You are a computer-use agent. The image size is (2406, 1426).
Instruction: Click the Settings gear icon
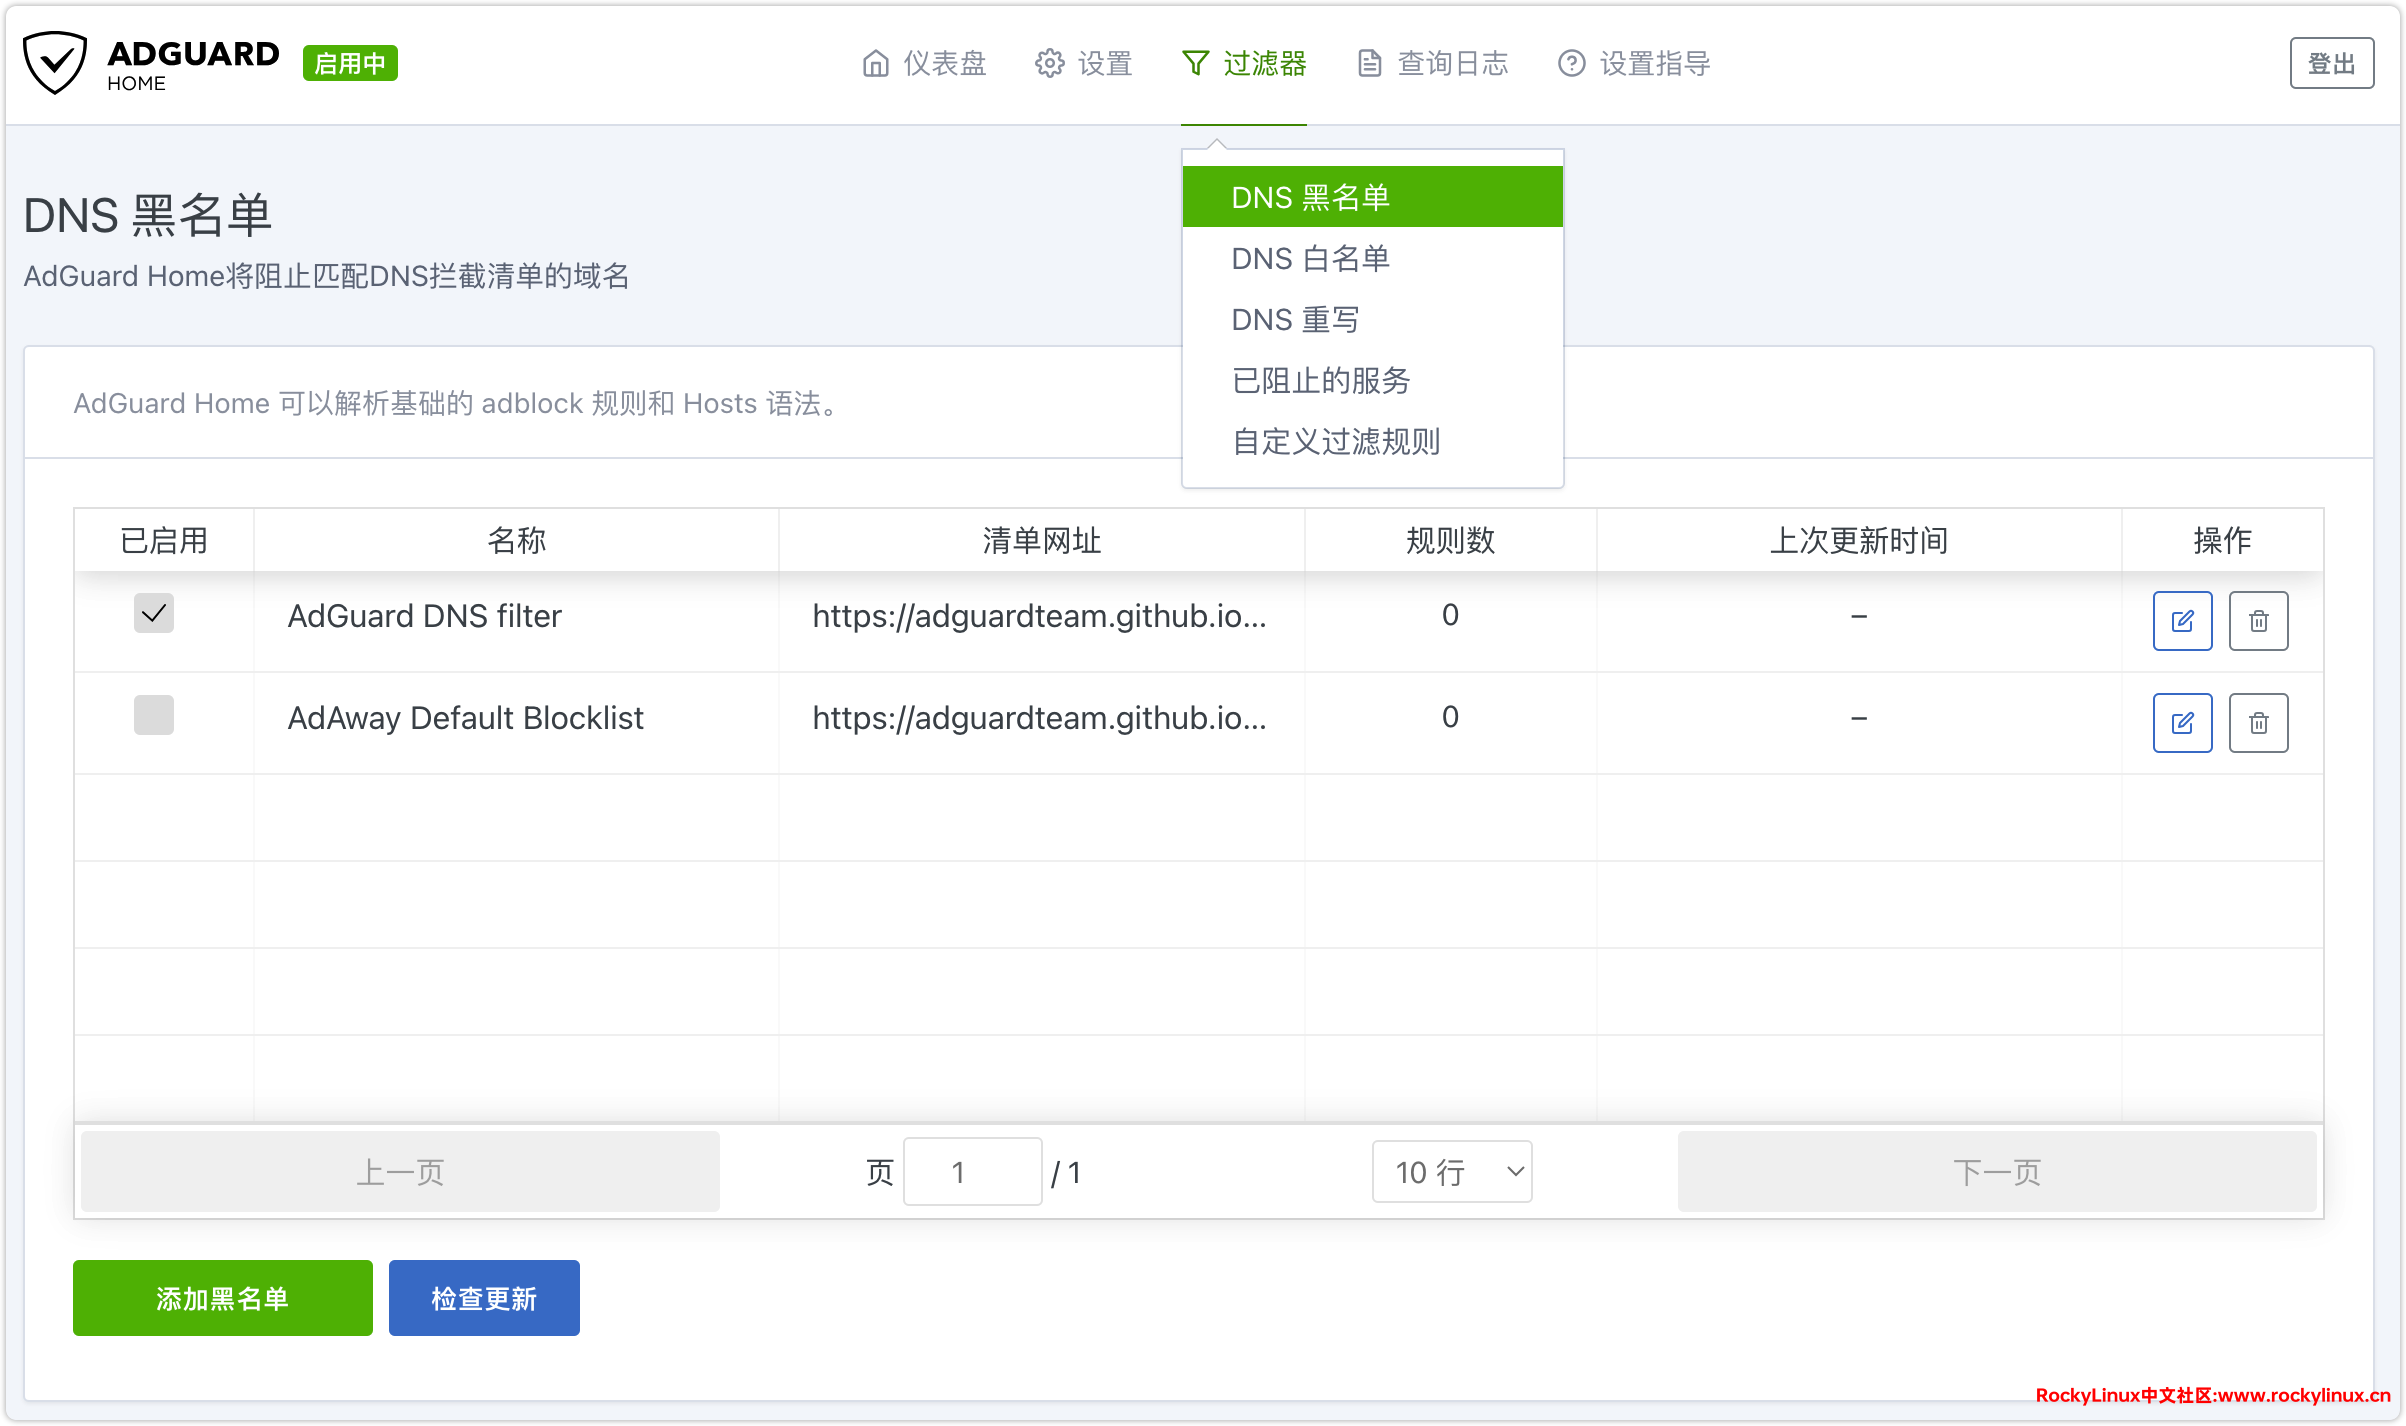pyautogui.click(x=1049, y=64)
